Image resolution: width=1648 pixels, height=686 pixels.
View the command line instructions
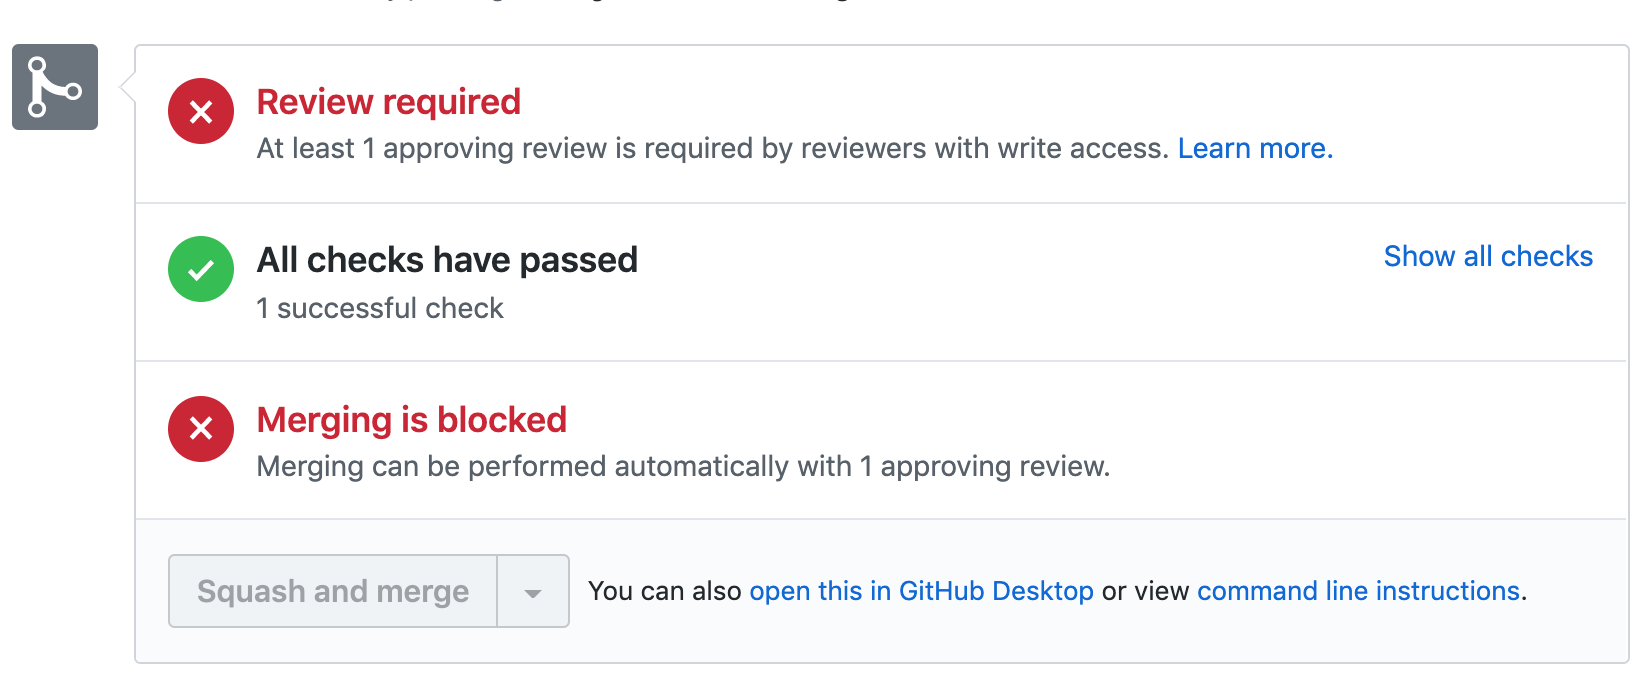(x=1358, y=591)
